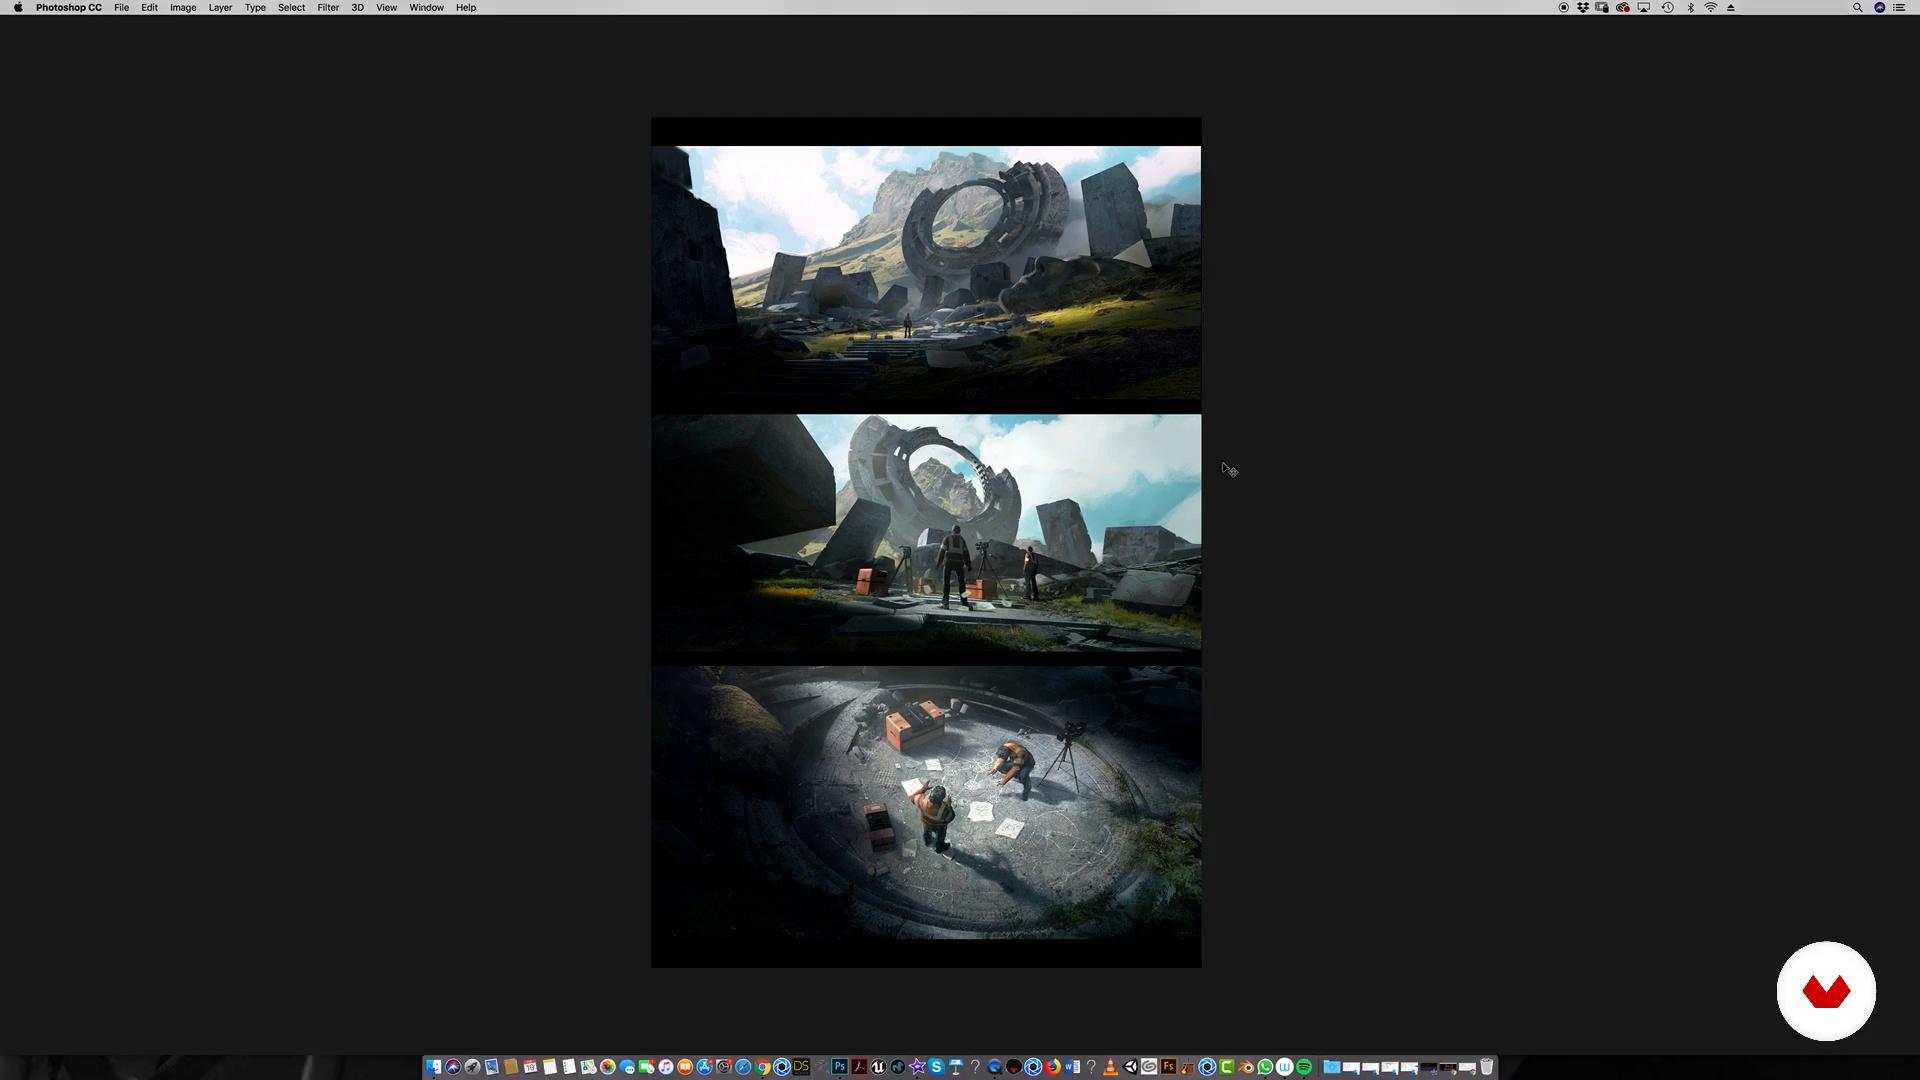This screenshot has height=1080, width=1920.
Task: Open Reminders in the Dock
Action: point(569,1067)
